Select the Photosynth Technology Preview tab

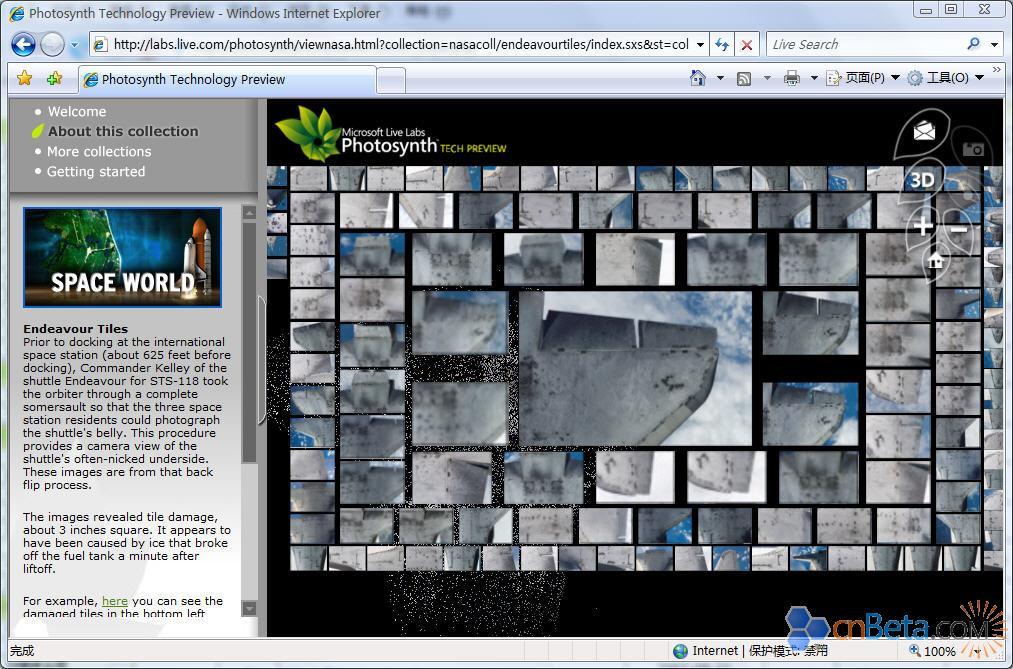pyautogui.click(x=227, y=79)
